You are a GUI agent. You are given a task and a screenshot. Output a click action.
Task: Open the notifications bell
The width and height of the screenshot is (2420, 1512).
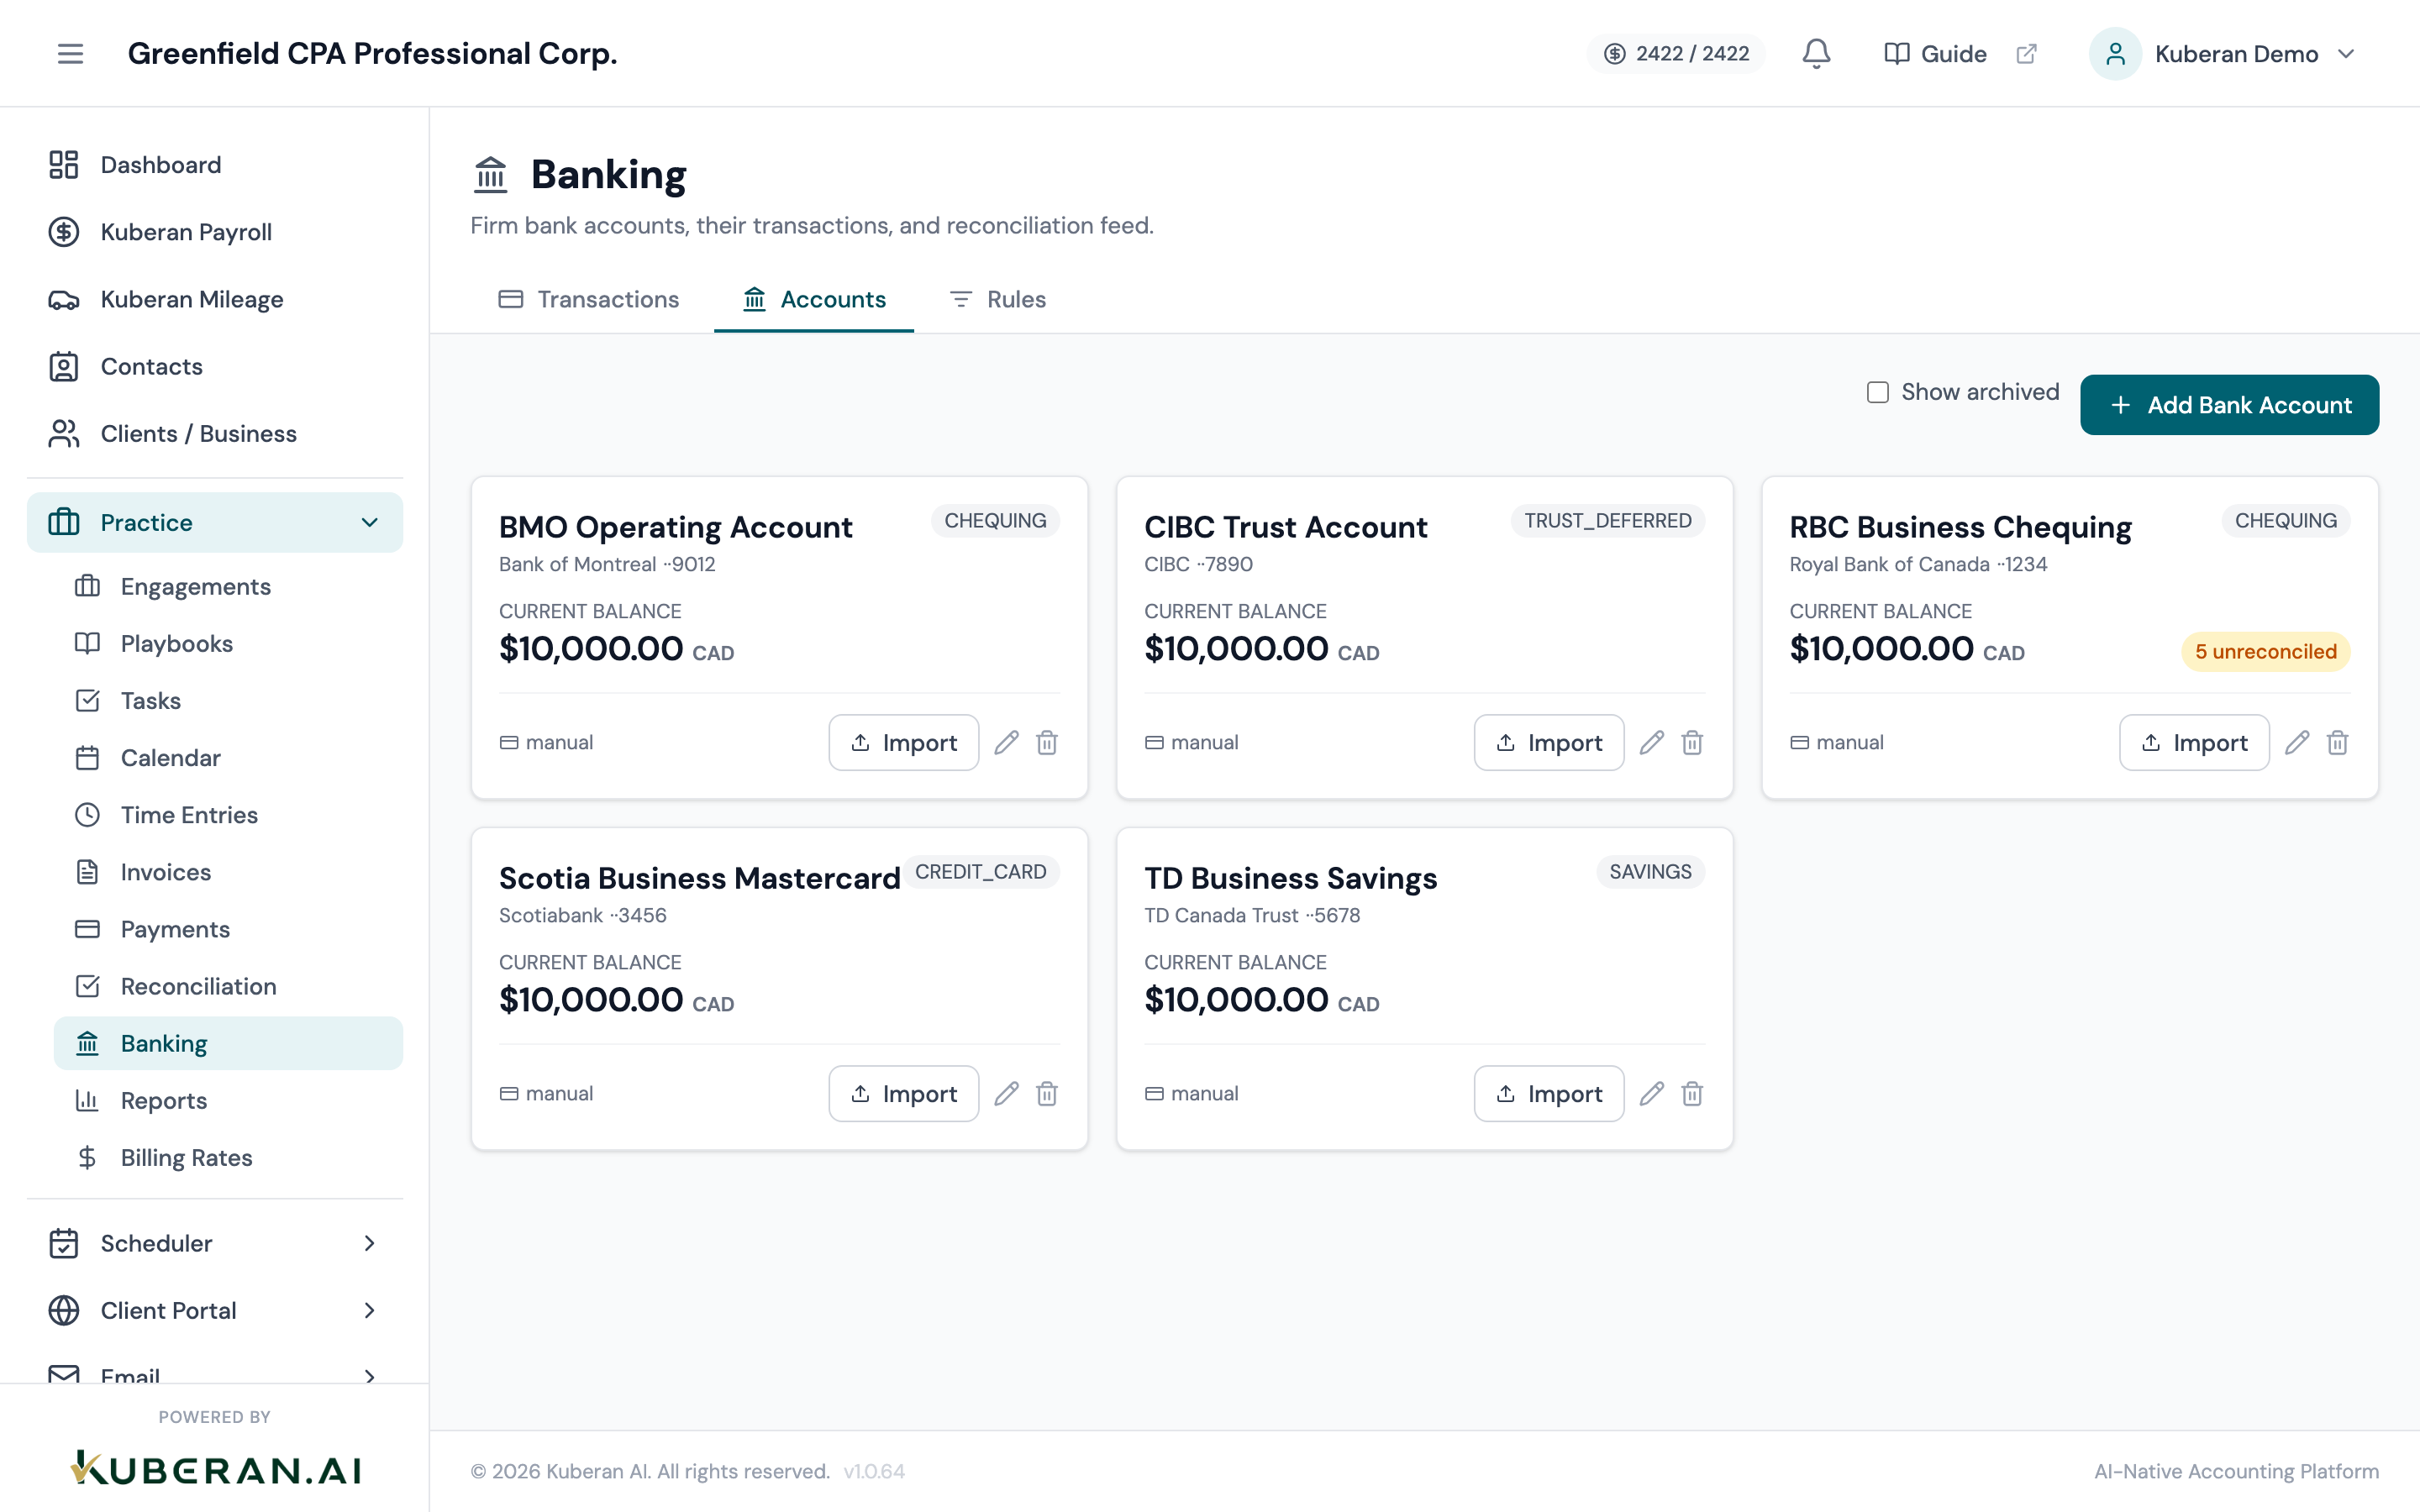click(1816, 53)
